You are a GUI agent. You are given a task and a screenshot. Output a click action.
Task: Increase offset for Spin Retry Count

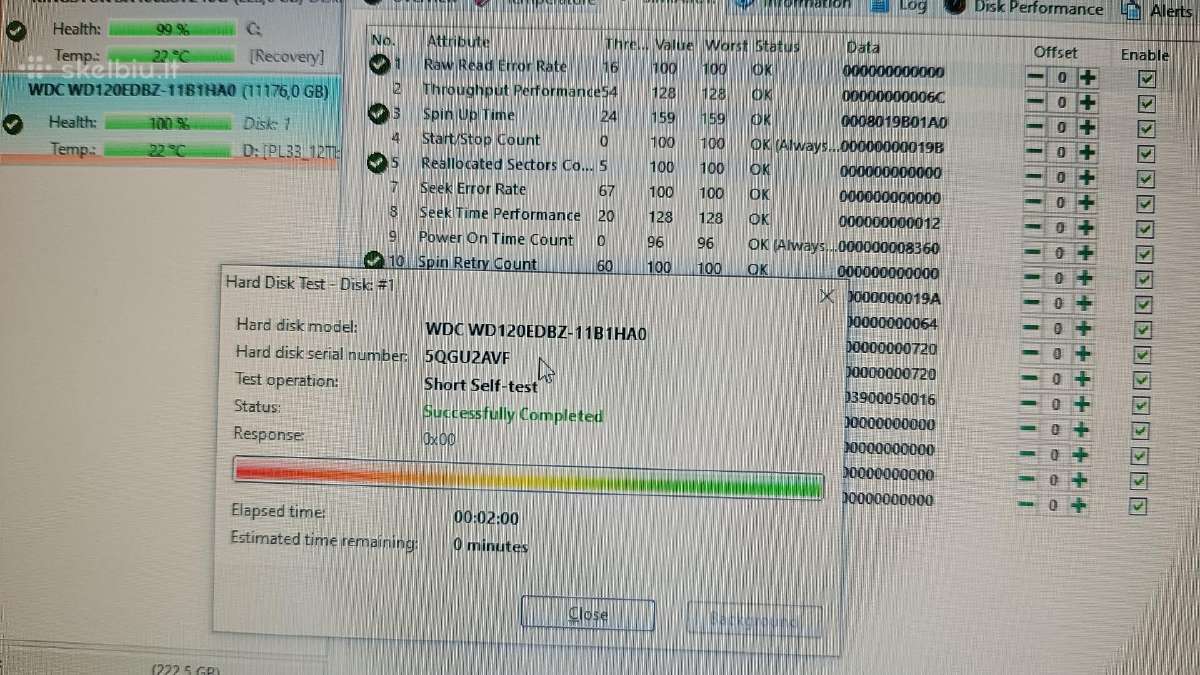tap(1084, 278)
